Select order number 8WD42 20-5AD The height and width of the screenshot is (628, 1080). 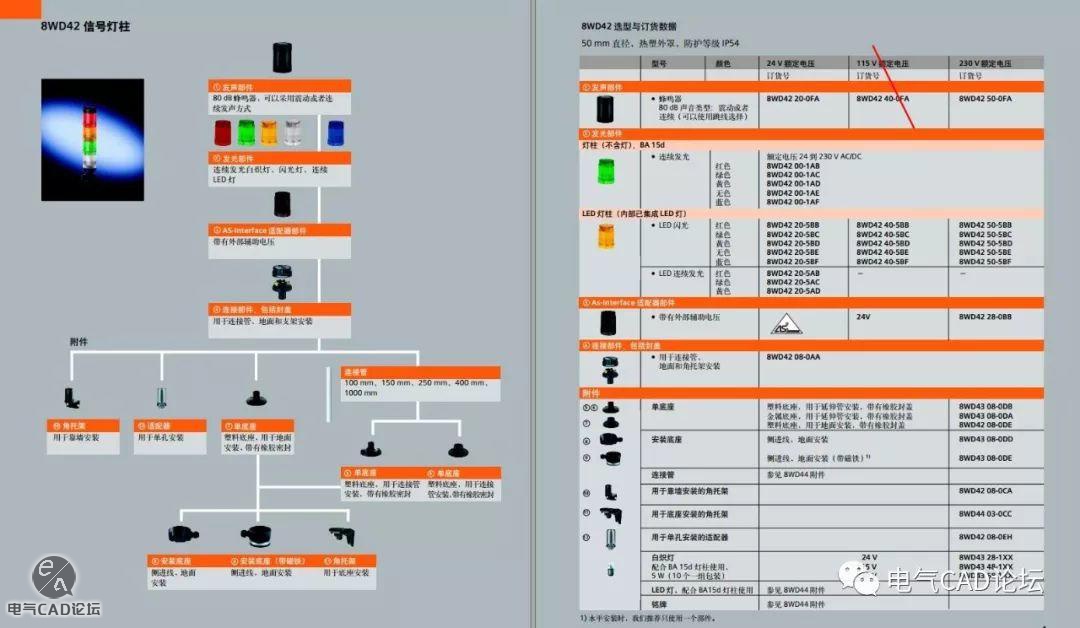click(x=793, y=291)
